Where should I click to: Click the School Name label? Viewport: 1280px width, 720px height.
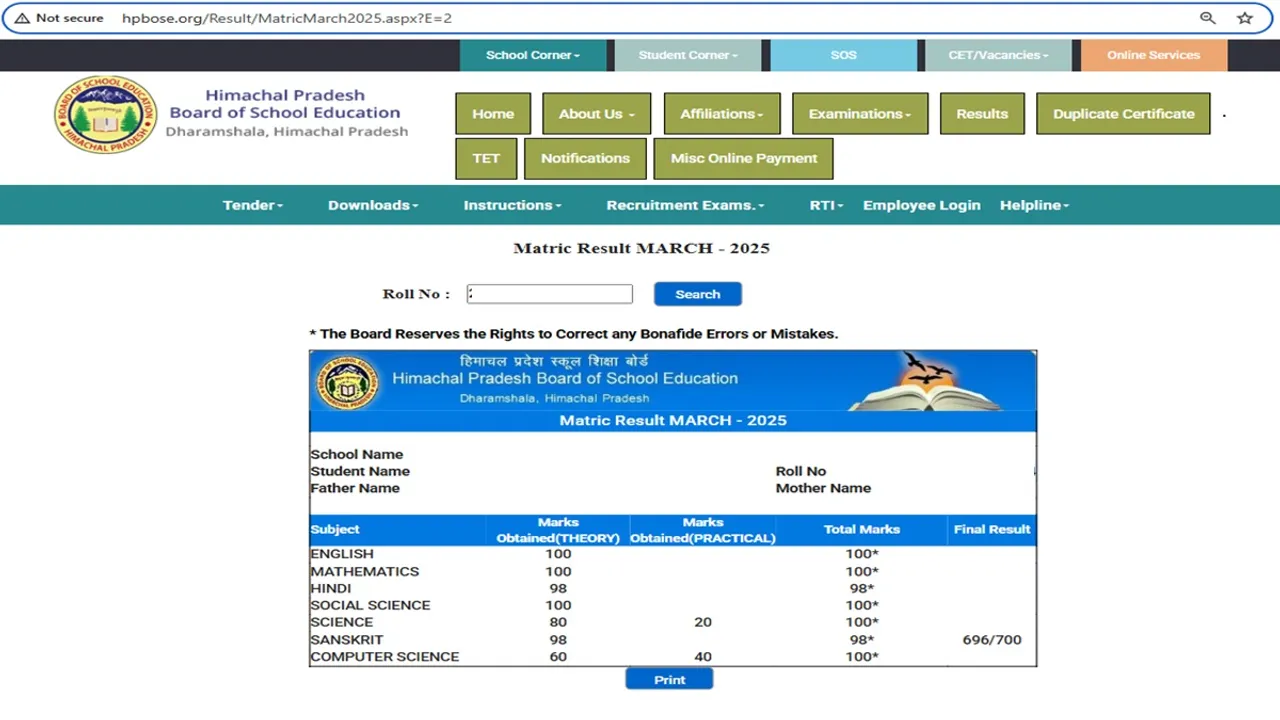click(x=357, y=454)
